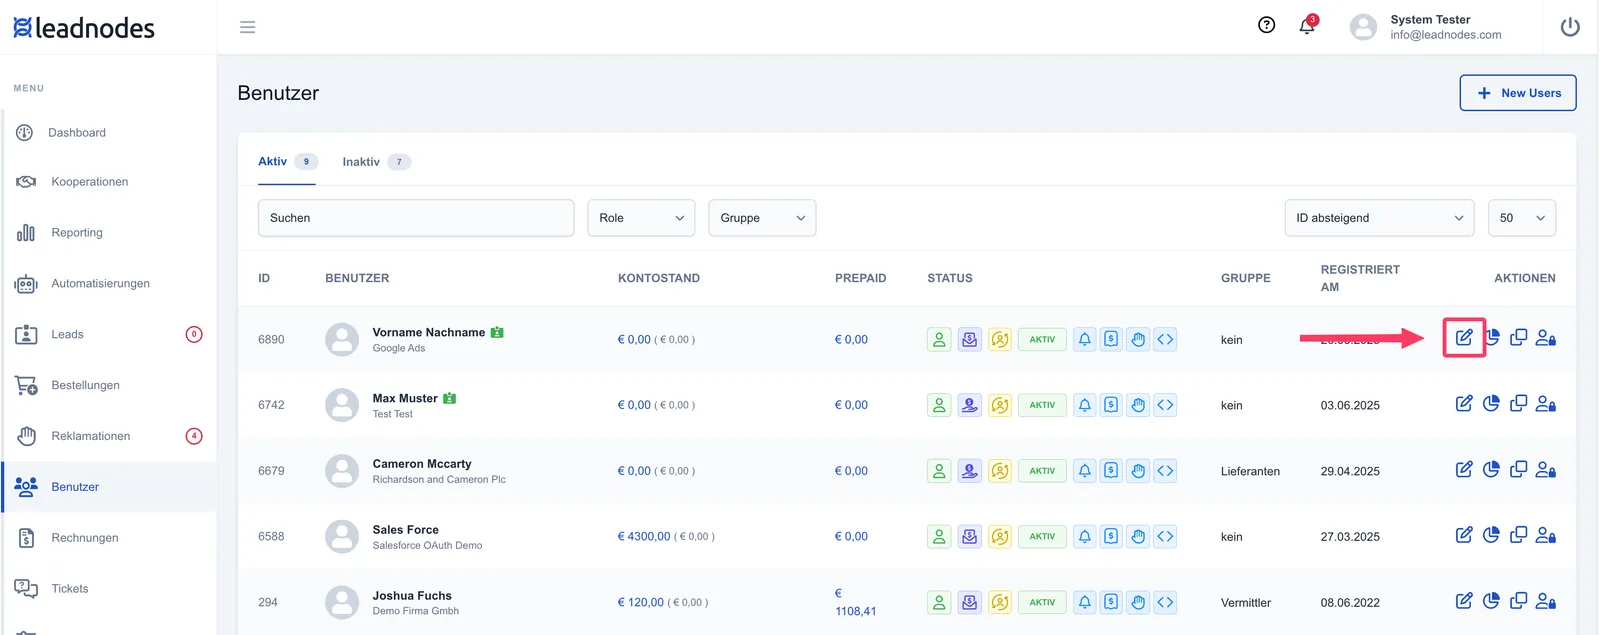Click purple inbox icon for Vorname Nachname
Viewport: 1600px width, 635px height.
[x=969, y=339]
